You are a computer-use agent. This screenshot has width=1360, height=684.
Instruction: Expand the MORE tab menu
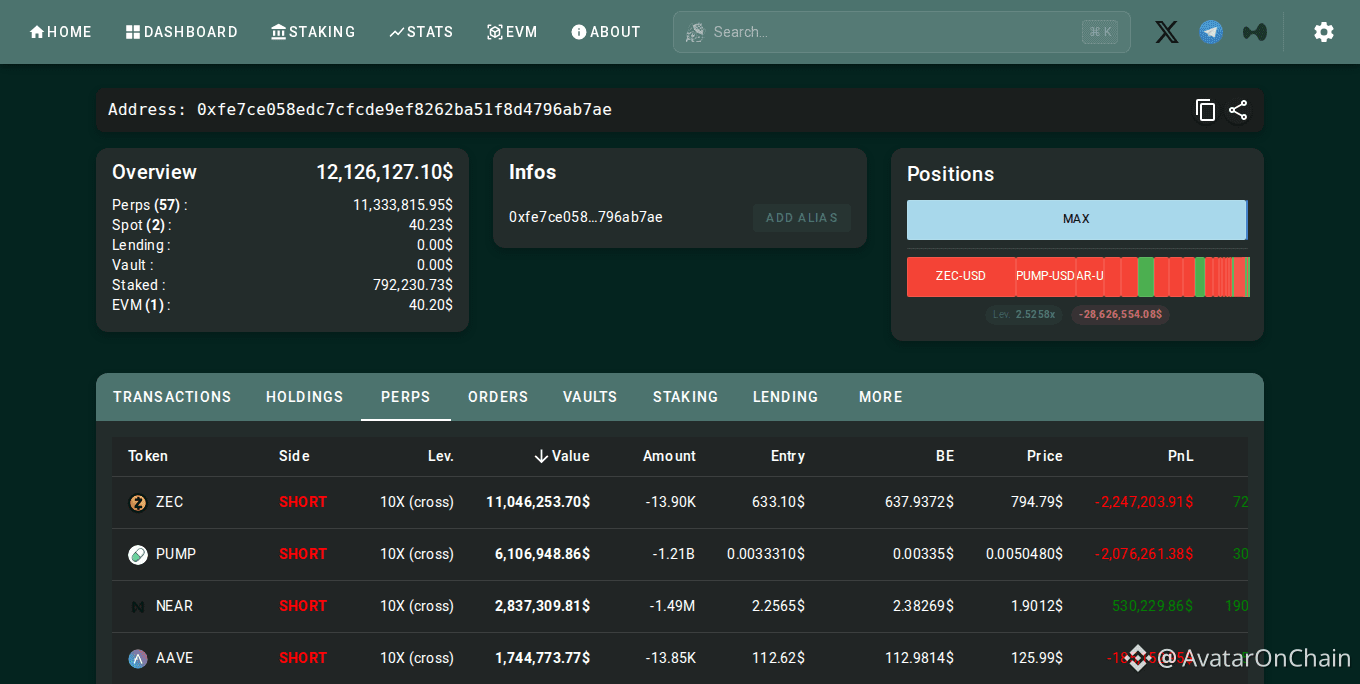tap(881, 397)
